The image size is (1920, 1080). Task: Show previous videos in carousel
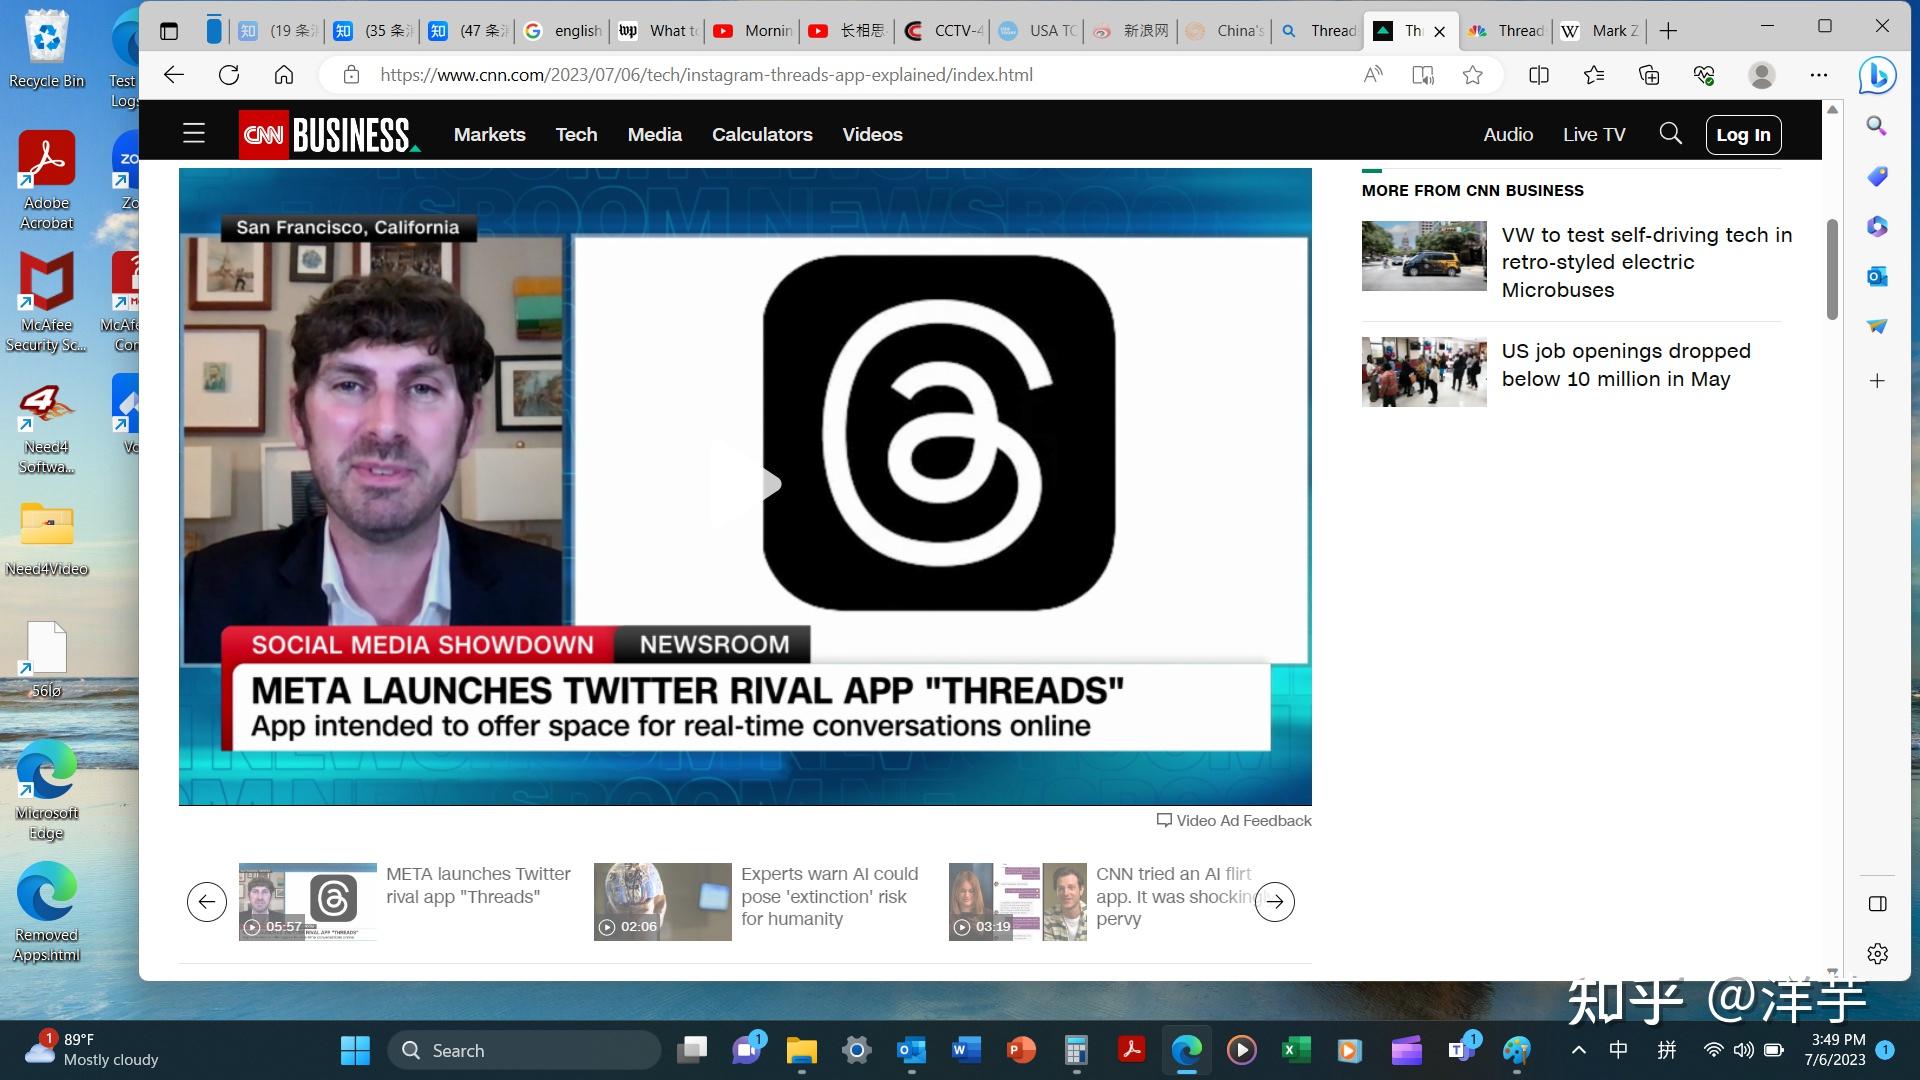207,902
